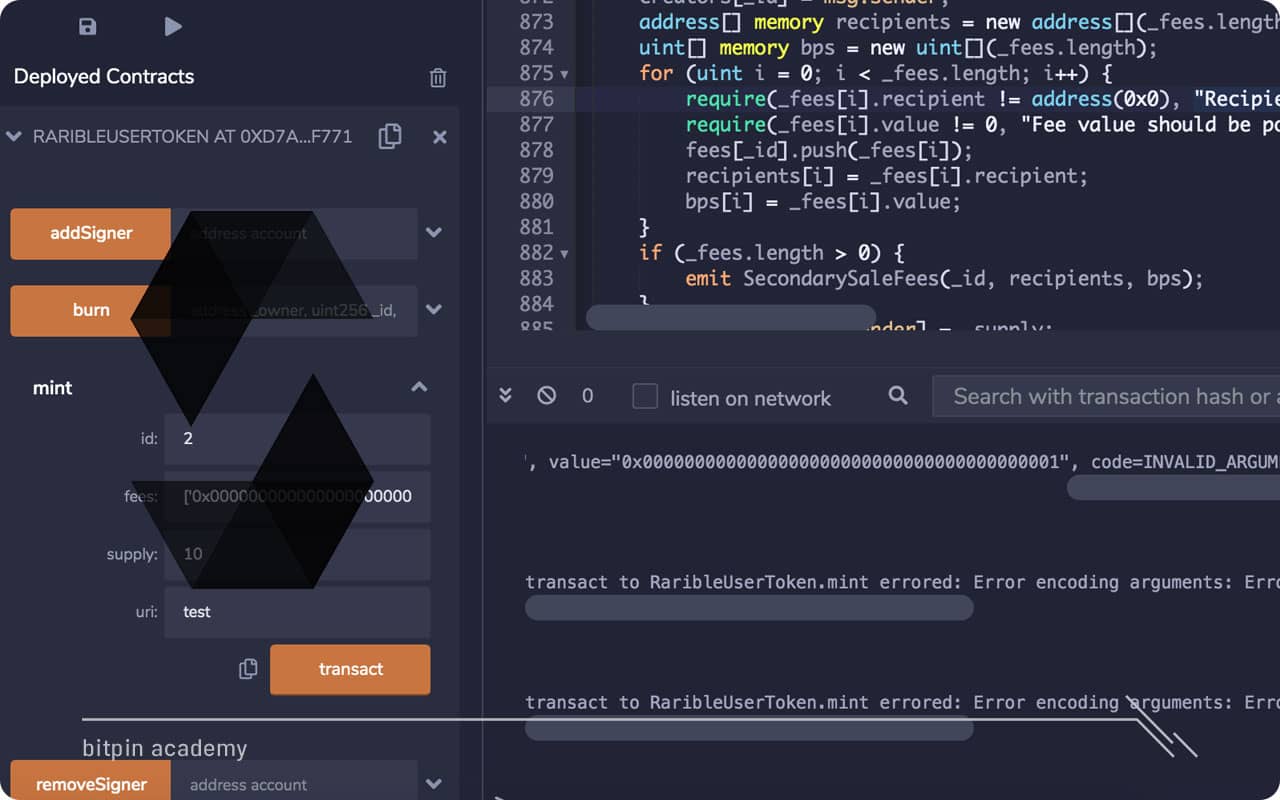Image resolution: width=1280 pixels, height=800 pixels.
Task: Toggle the terminal with the double-chevron icon
Action: (x=506, y=396)
